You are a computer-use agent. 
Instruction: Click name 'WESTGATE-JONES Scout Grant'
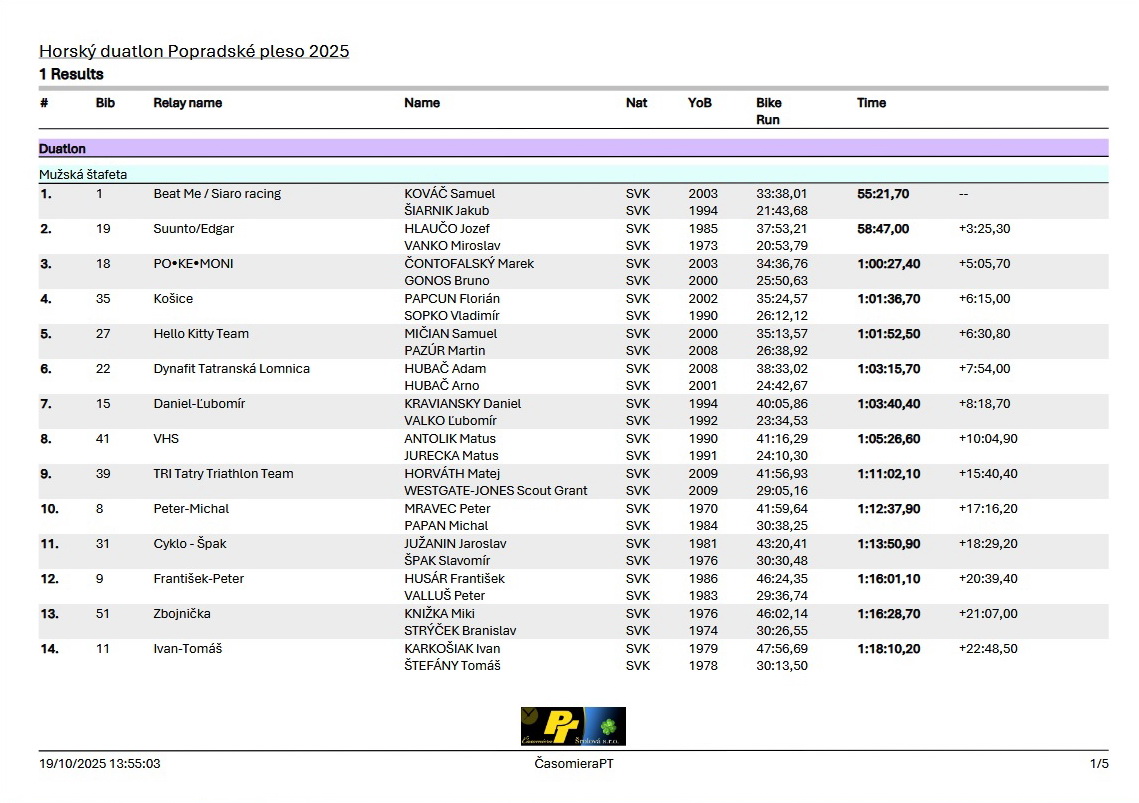495,491
